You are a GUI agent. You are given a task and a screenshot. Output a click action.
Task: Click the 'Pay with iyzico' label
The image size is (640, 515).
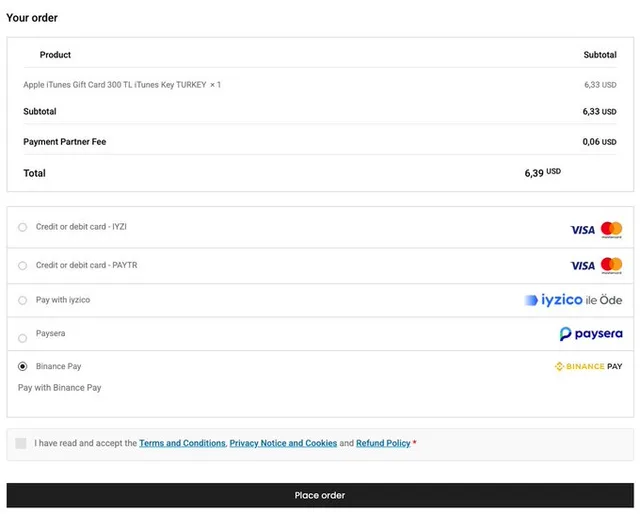click(x=63, y=300)
